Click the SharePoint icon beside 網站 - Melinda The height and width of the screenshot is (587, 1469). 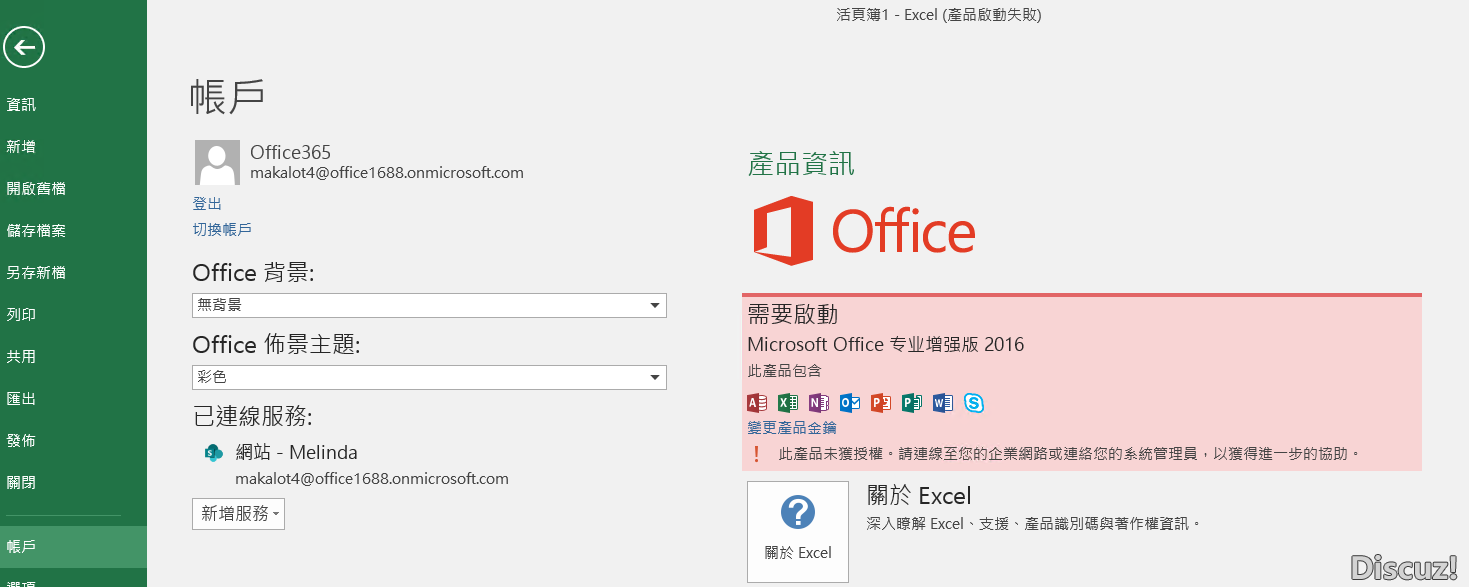[x=213, y=452]
